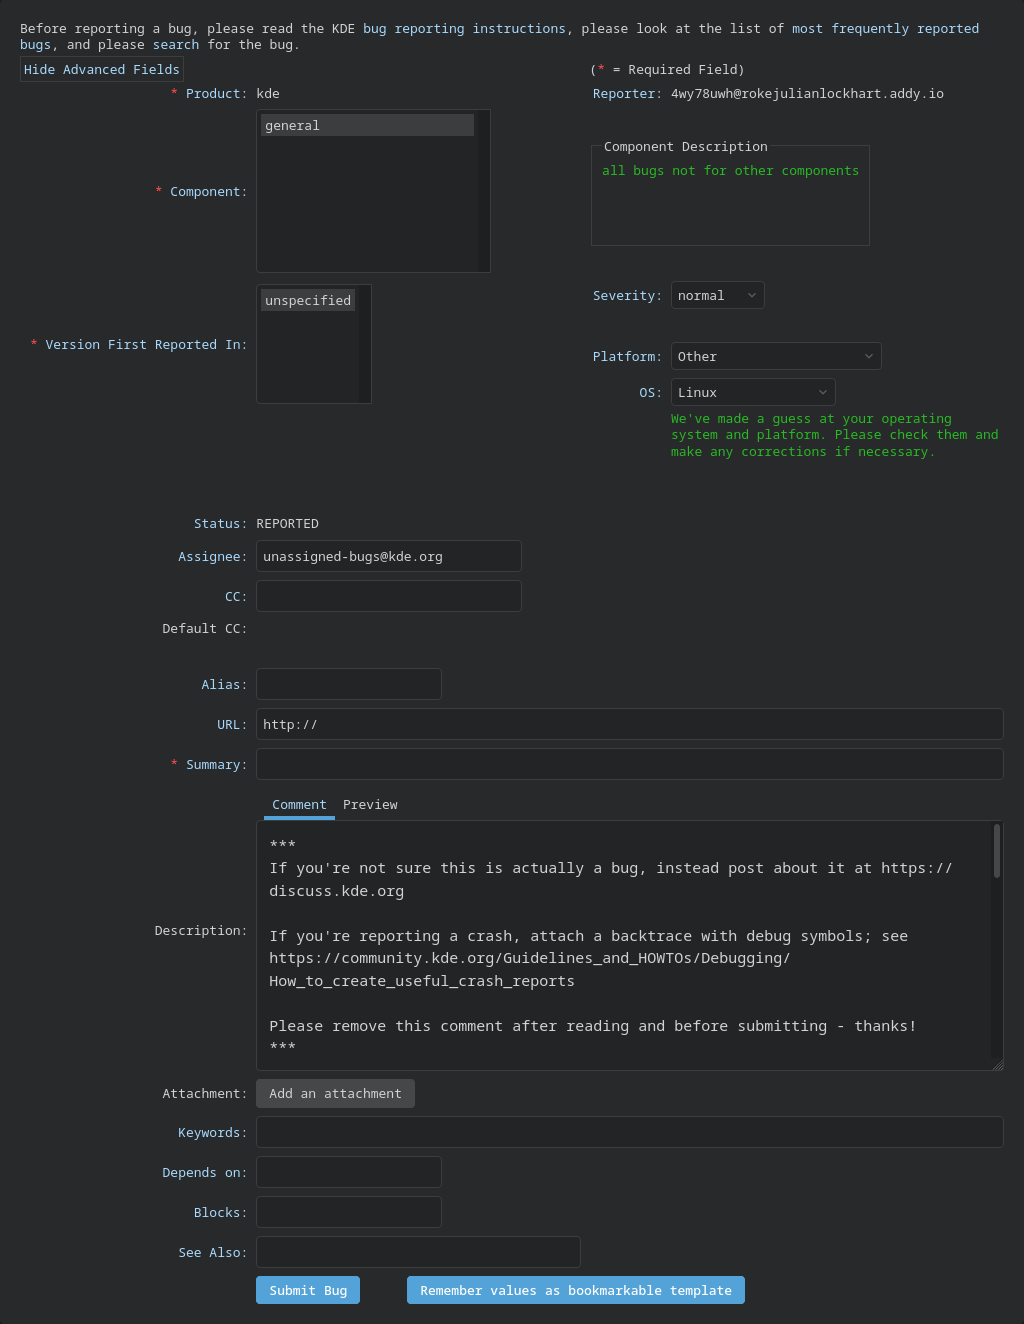Click the Description scrollbar thumb
Screen dimensions: 1024x1324
[x=997, y=851]
